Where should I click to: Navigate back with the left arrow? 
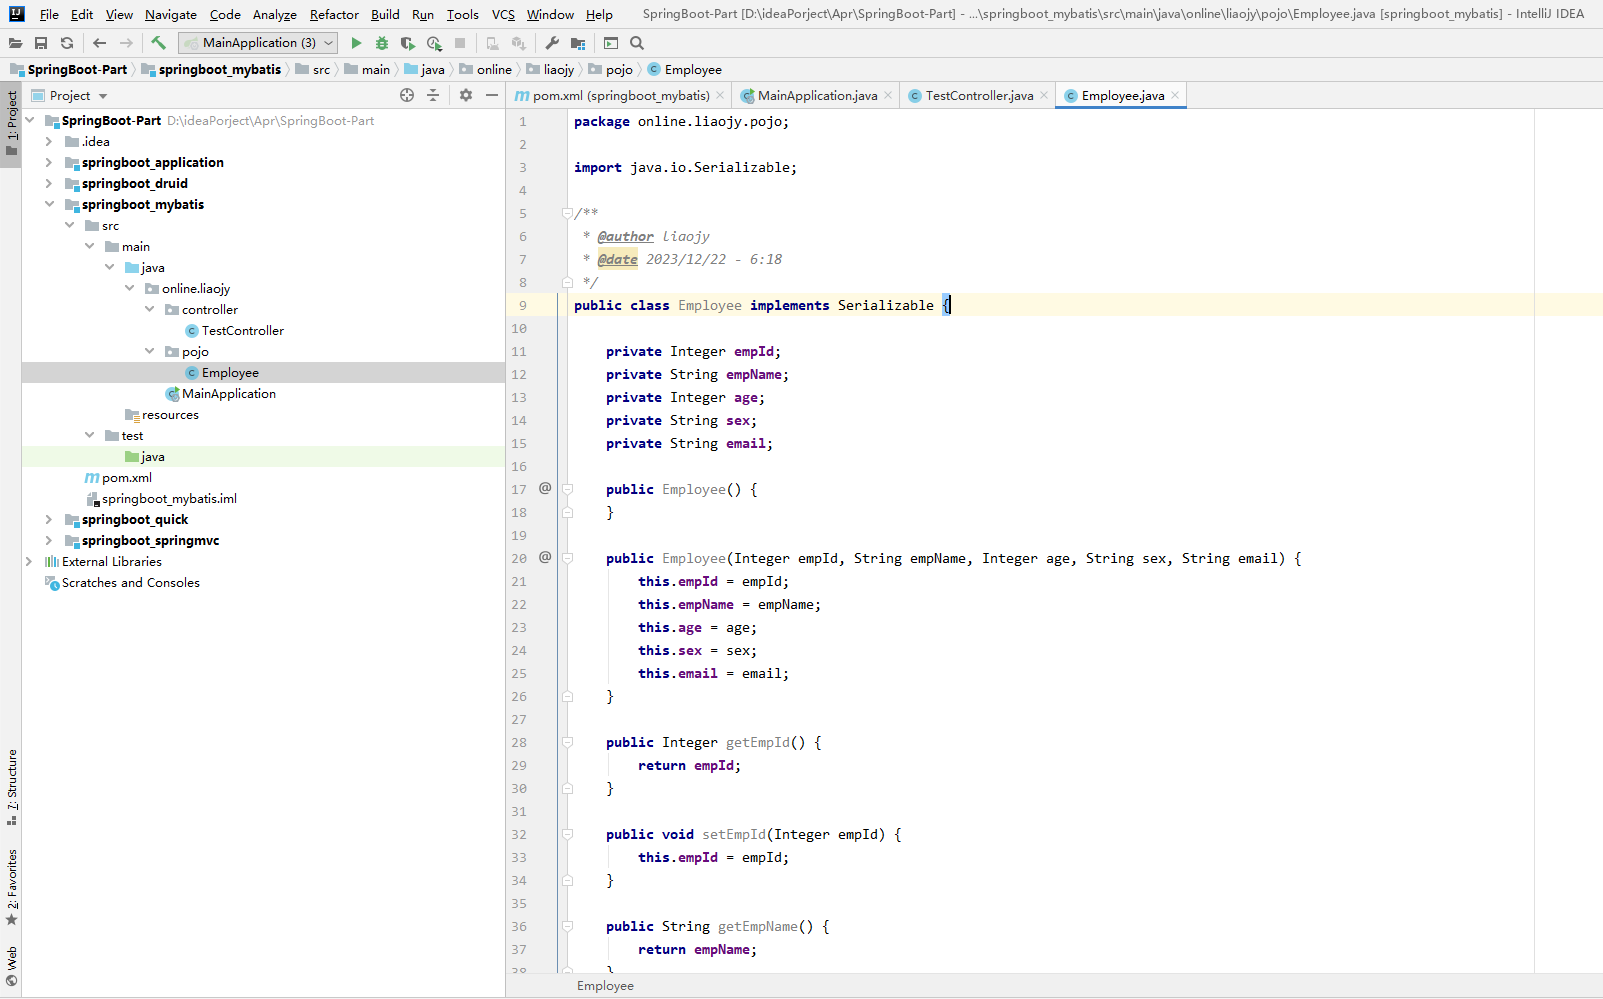coord(99,43)
